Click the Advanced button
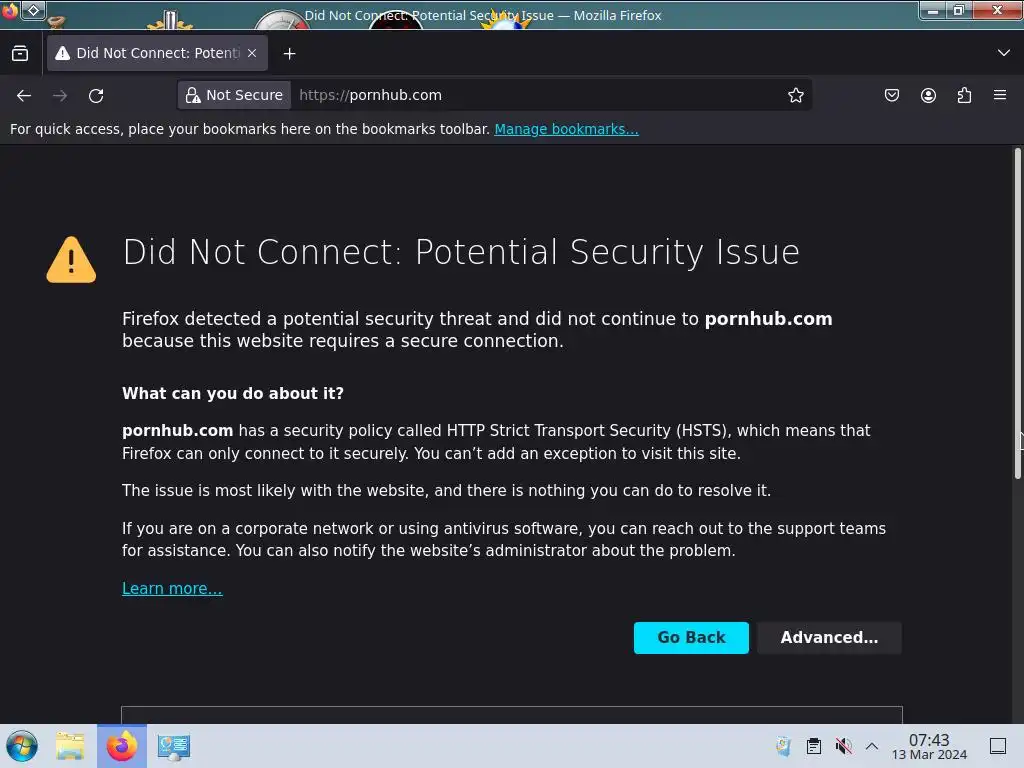The width and height of the screenshot is (1024, 768). pyautogui.click(x=829, y=637)
